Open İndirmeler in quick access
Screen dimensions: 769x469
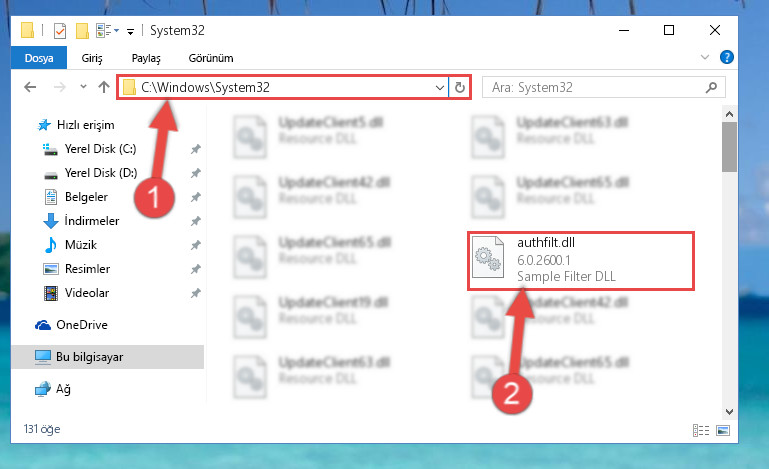(x=92, y=221)
